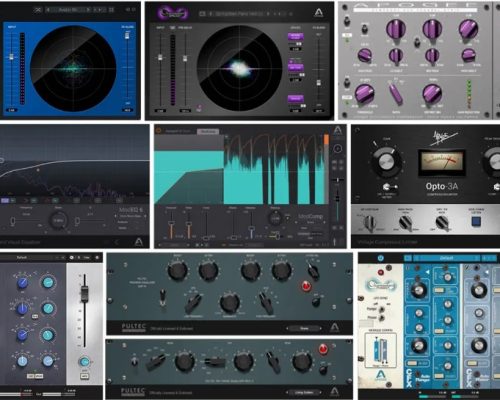
Task: Click the Dry/Wet mix knob on Opto-3A
Action: click(442, 222)
